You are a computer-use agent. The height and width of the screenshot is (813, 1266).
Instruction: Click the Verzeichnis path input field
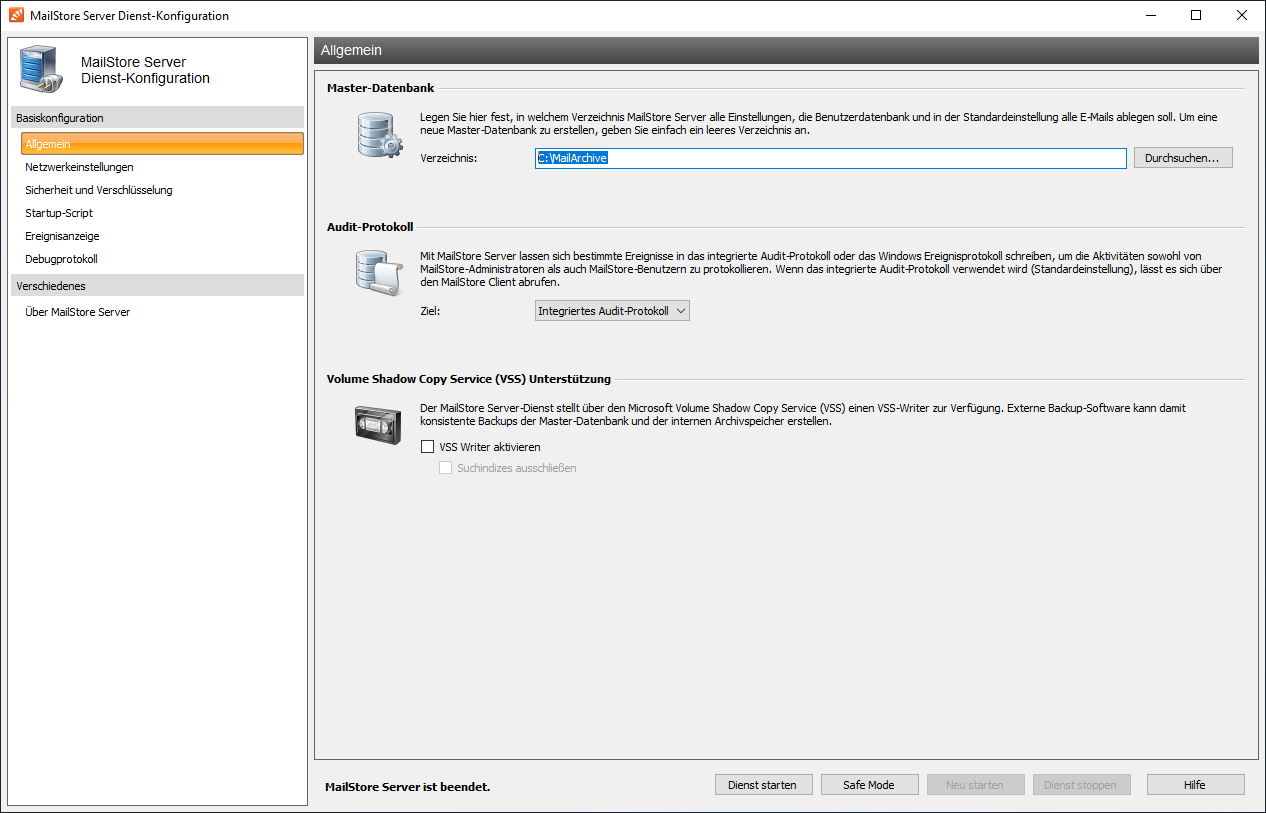tap(831, 158)
